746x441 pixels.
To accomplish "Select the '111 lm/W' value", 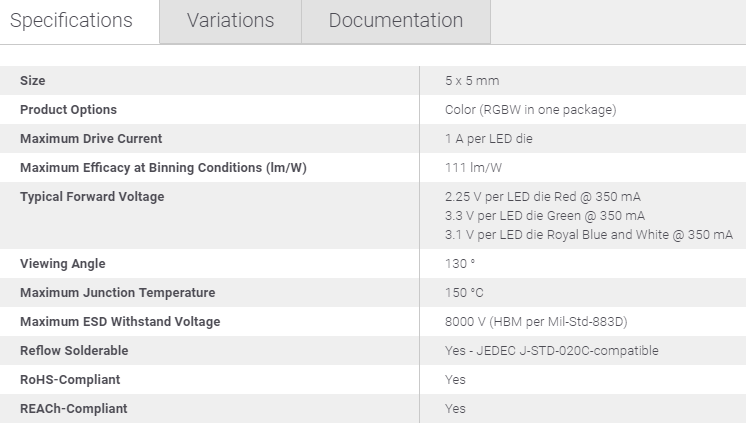I will 473,168.
